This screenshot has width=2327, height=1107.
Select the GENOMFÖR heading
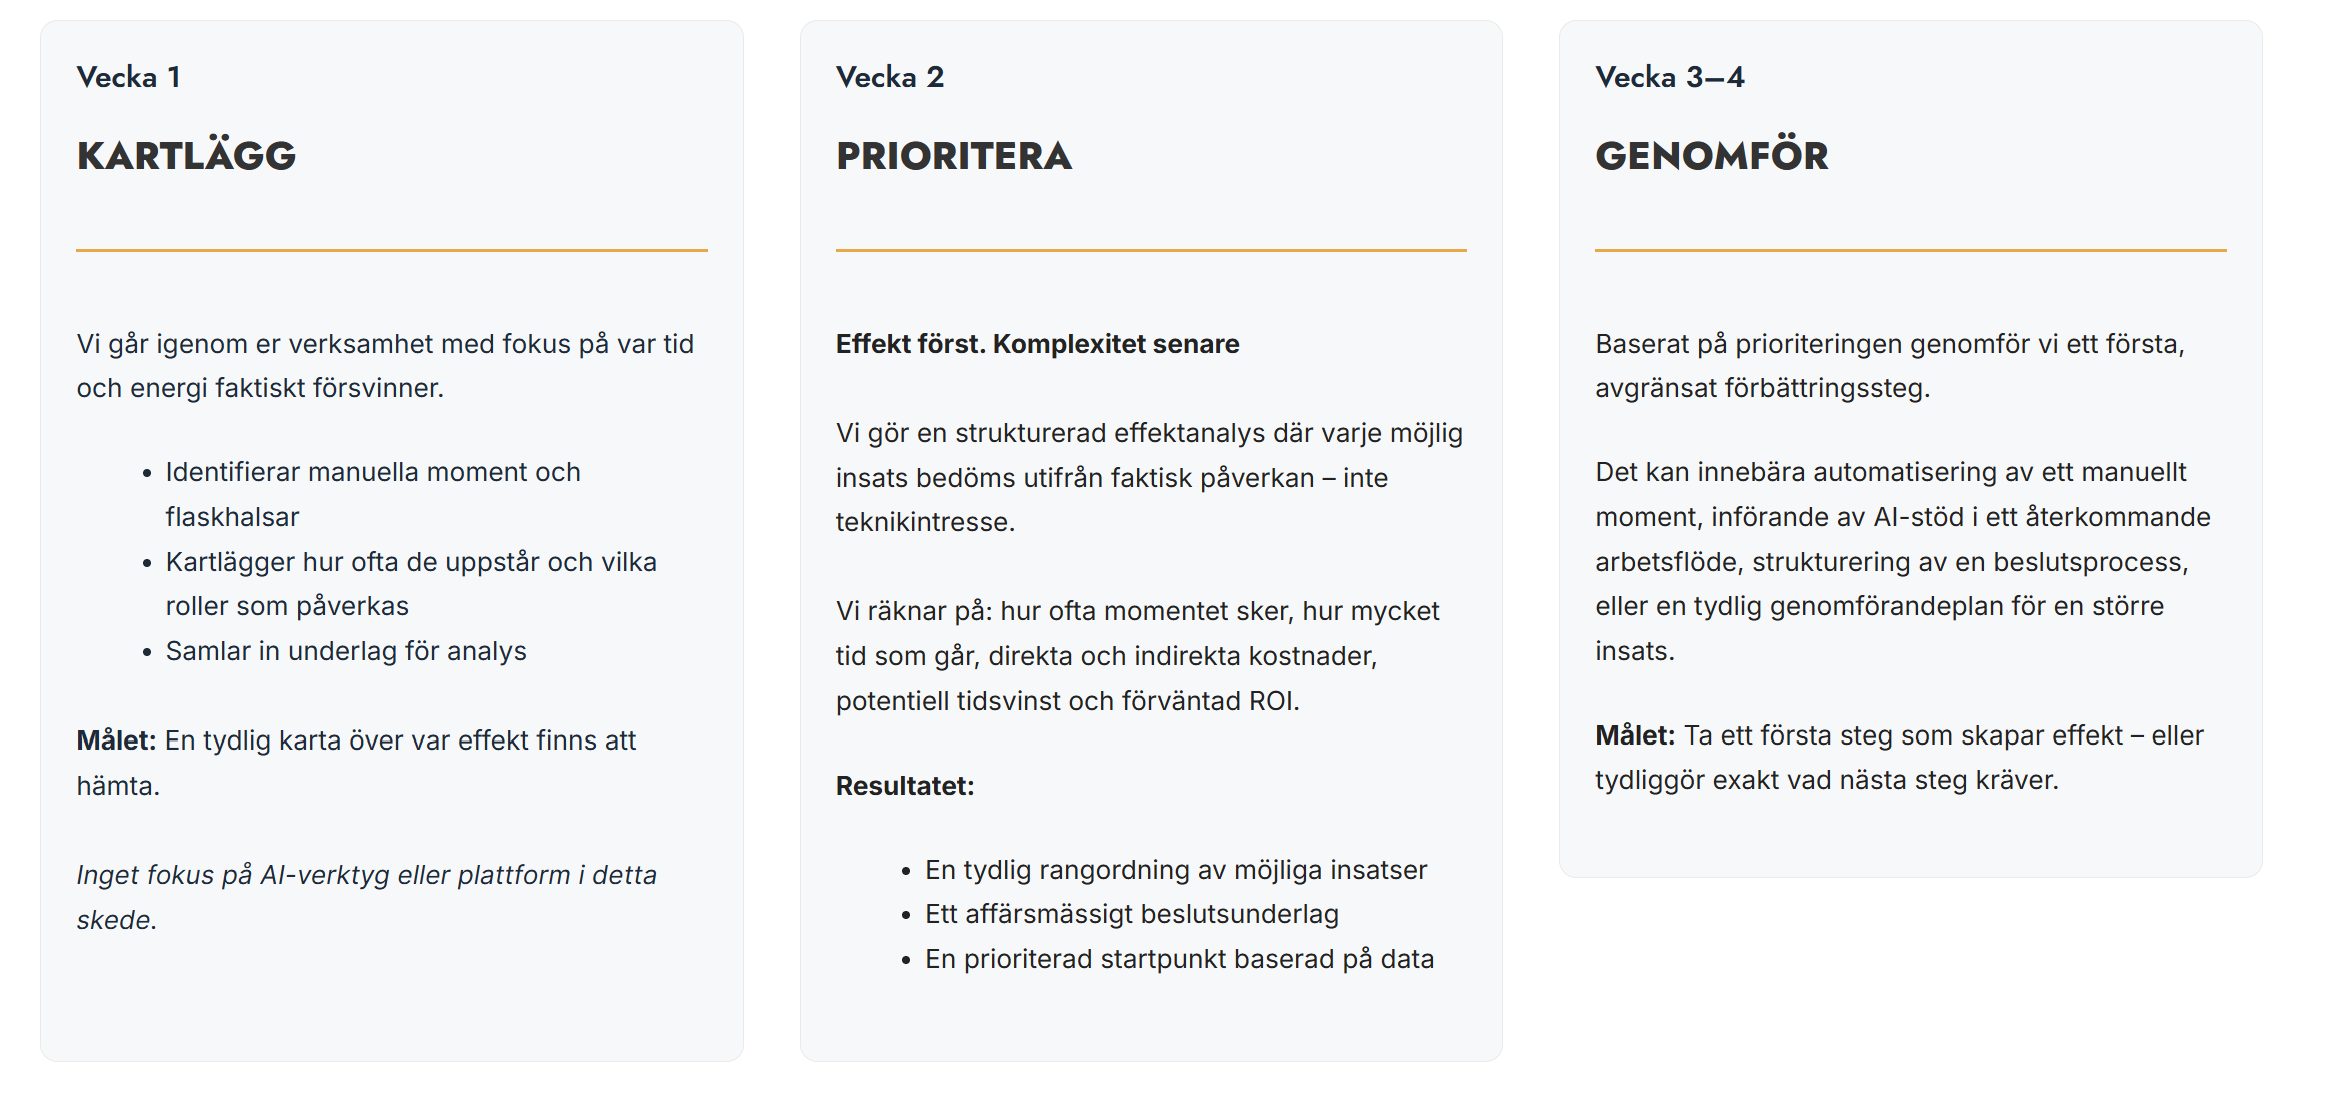1711,156
